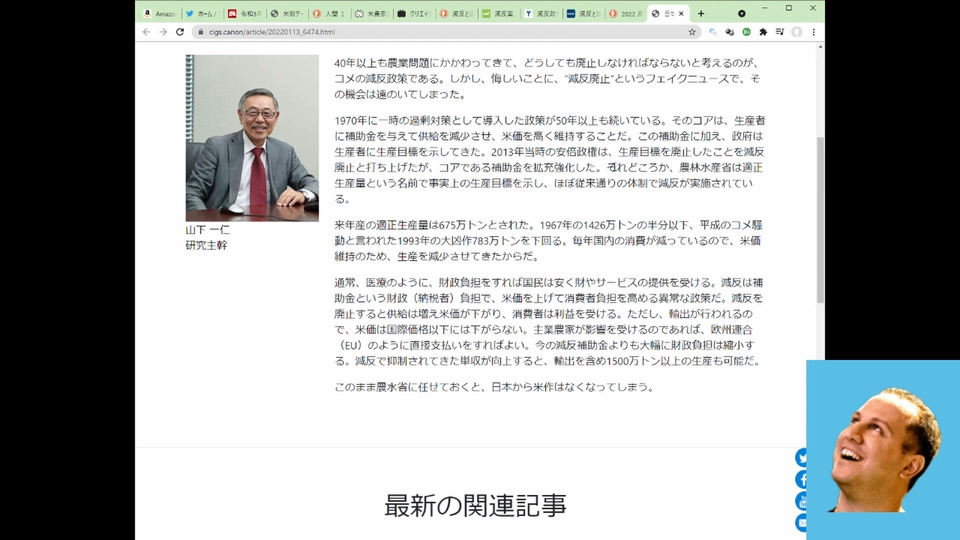Share the article on Twitter
The height and width of the screenshot is (540, 960).
pyautogui.click(x=801, y=457)
